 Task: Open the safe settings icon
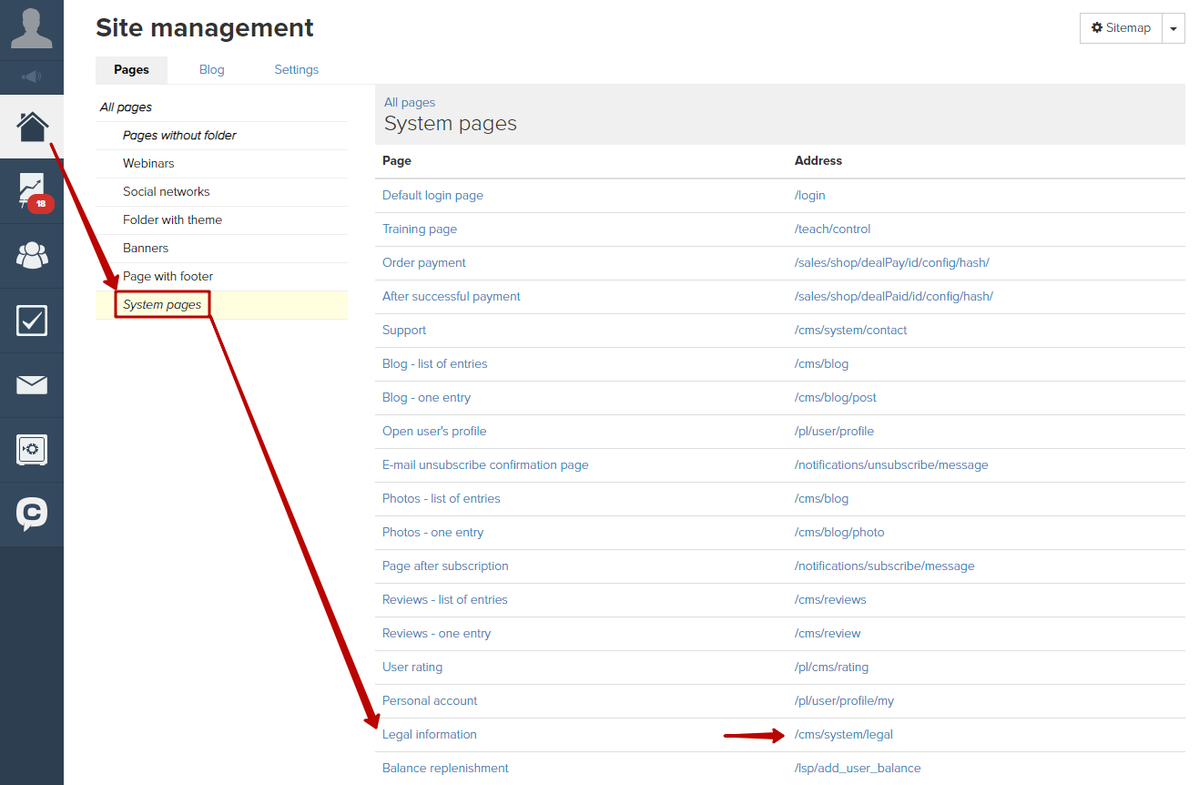(x=31, y=449)
